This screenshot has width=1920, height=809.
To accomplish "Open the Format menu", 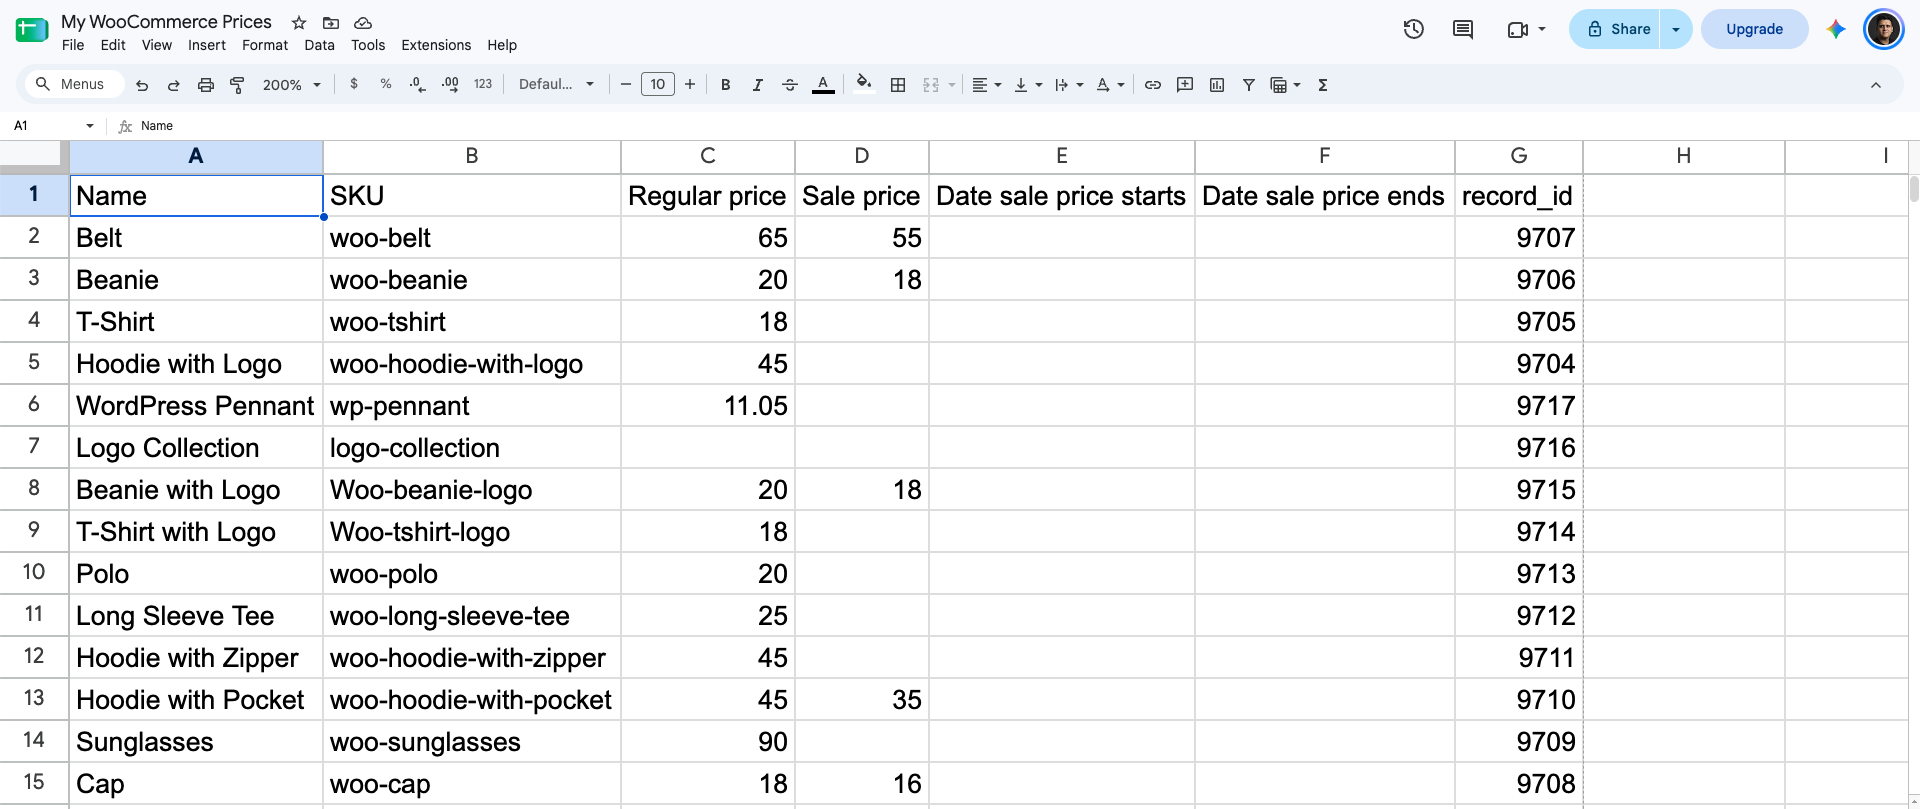I will pyautogui.click(x=265, y=45).
